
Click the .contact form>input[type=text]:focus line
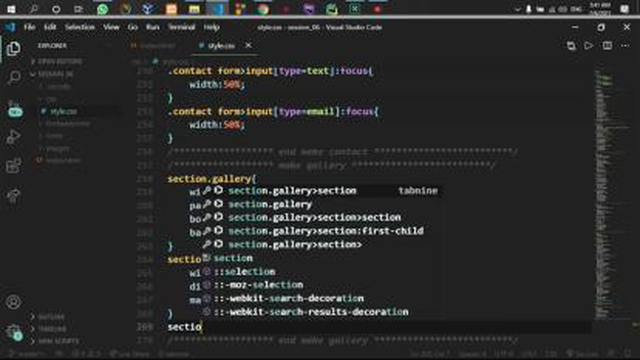[x=270, y=71]
